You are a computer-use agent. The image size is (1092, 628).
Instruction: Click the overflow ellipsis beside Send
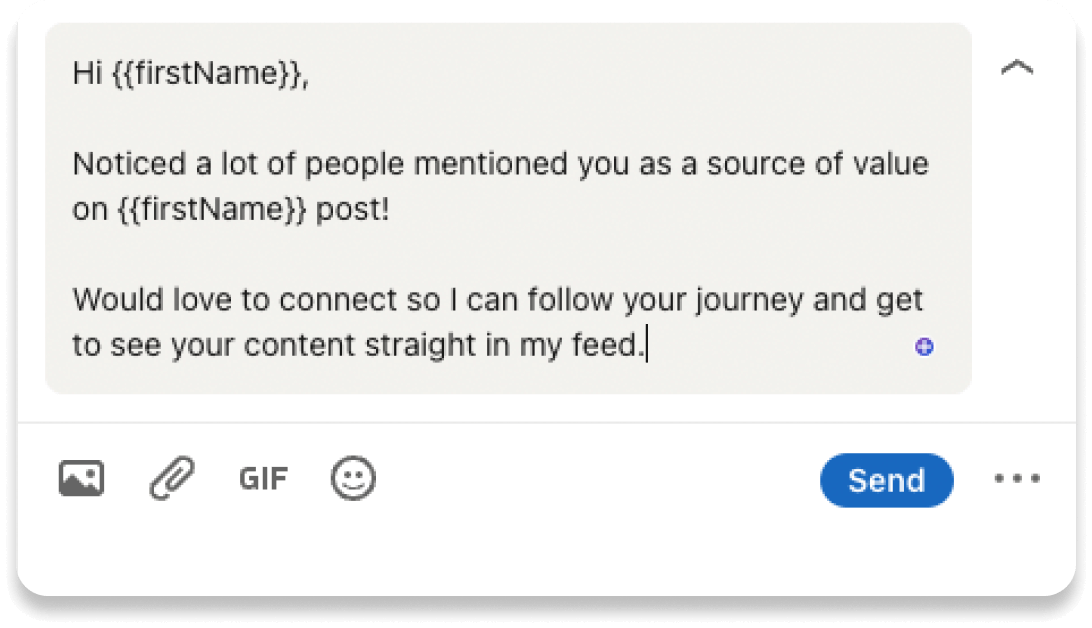(1016, 478)
